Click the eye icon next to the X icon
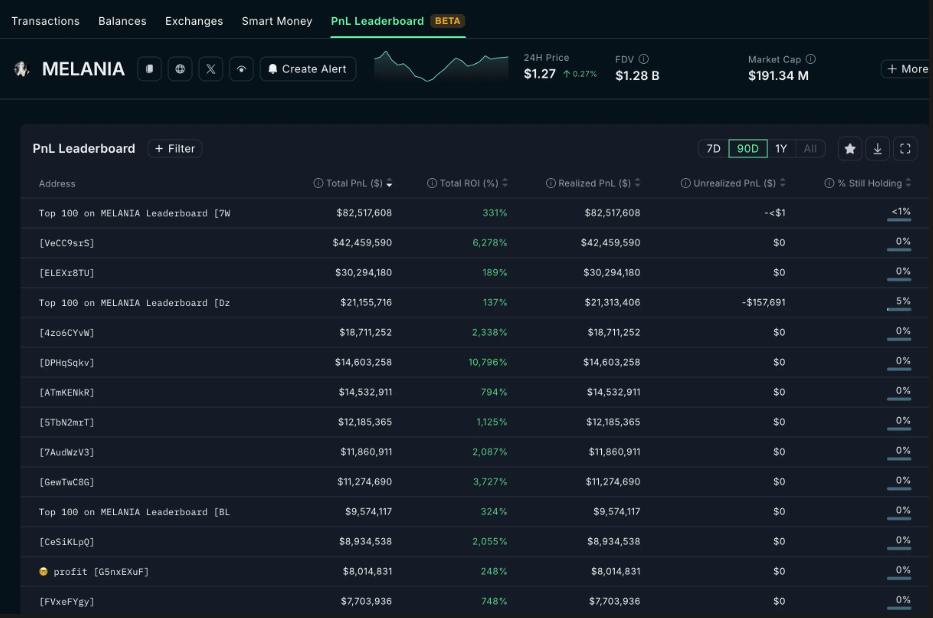Screen dimensions: 933x618 click(241, 69)
